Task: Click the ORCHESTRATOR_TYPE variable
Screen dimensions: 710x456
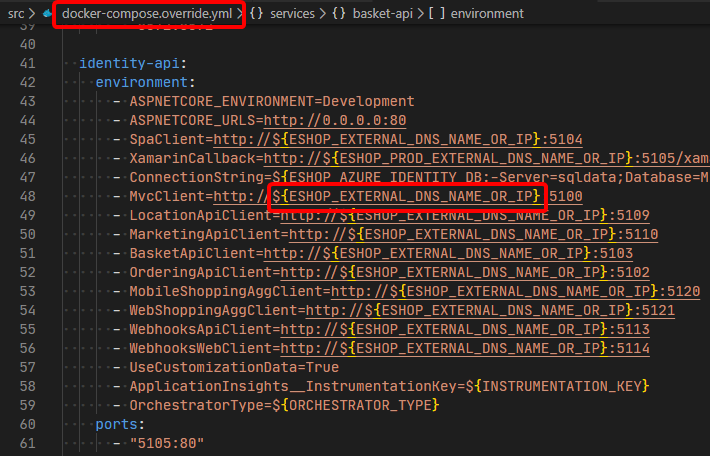Action: pyautogui.click(x=362, y=405)
